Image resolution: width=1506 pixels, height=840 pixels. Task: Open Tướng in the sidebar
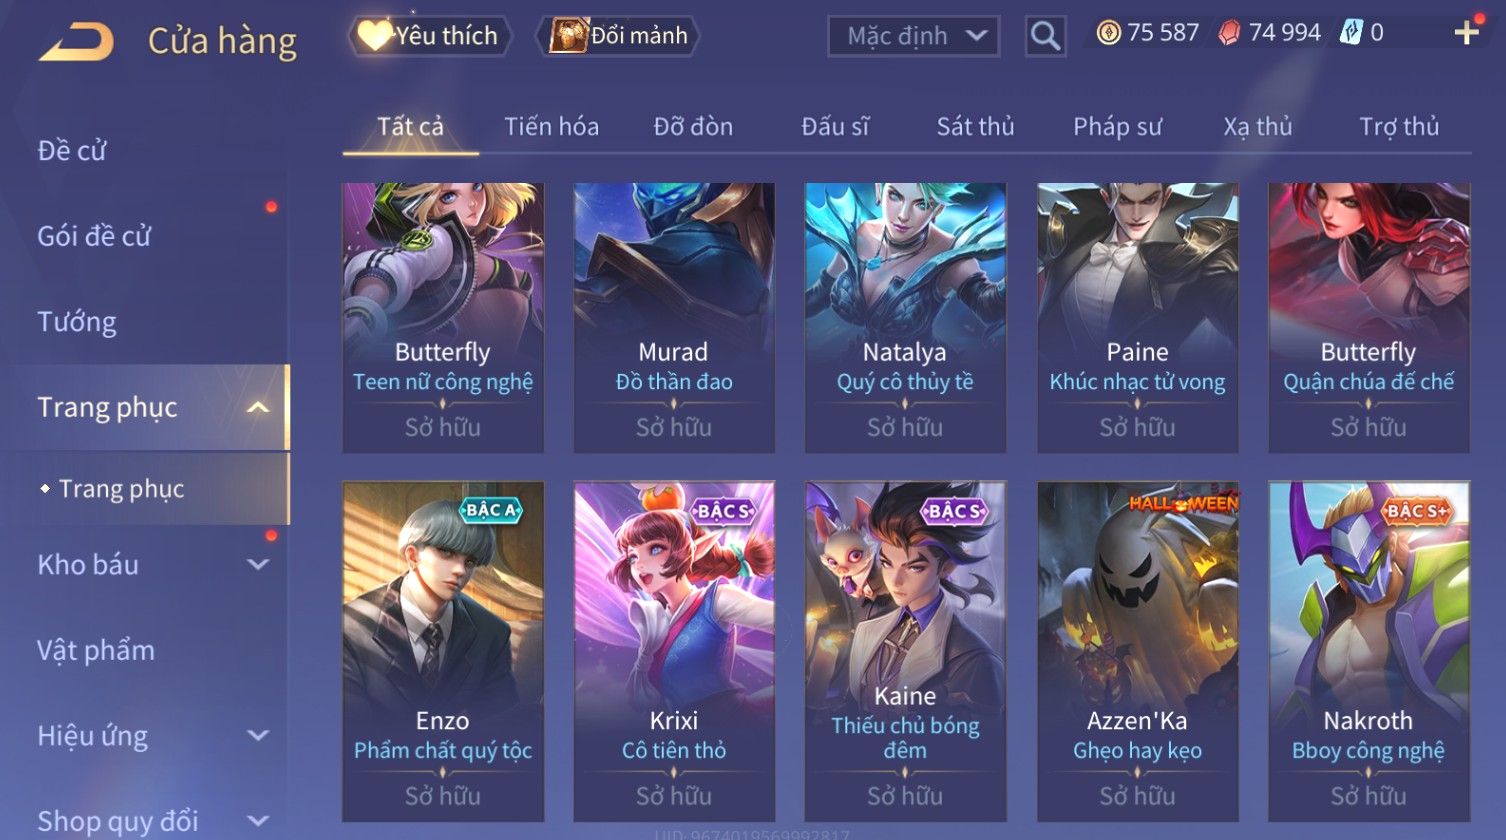(x=77, y=322)
